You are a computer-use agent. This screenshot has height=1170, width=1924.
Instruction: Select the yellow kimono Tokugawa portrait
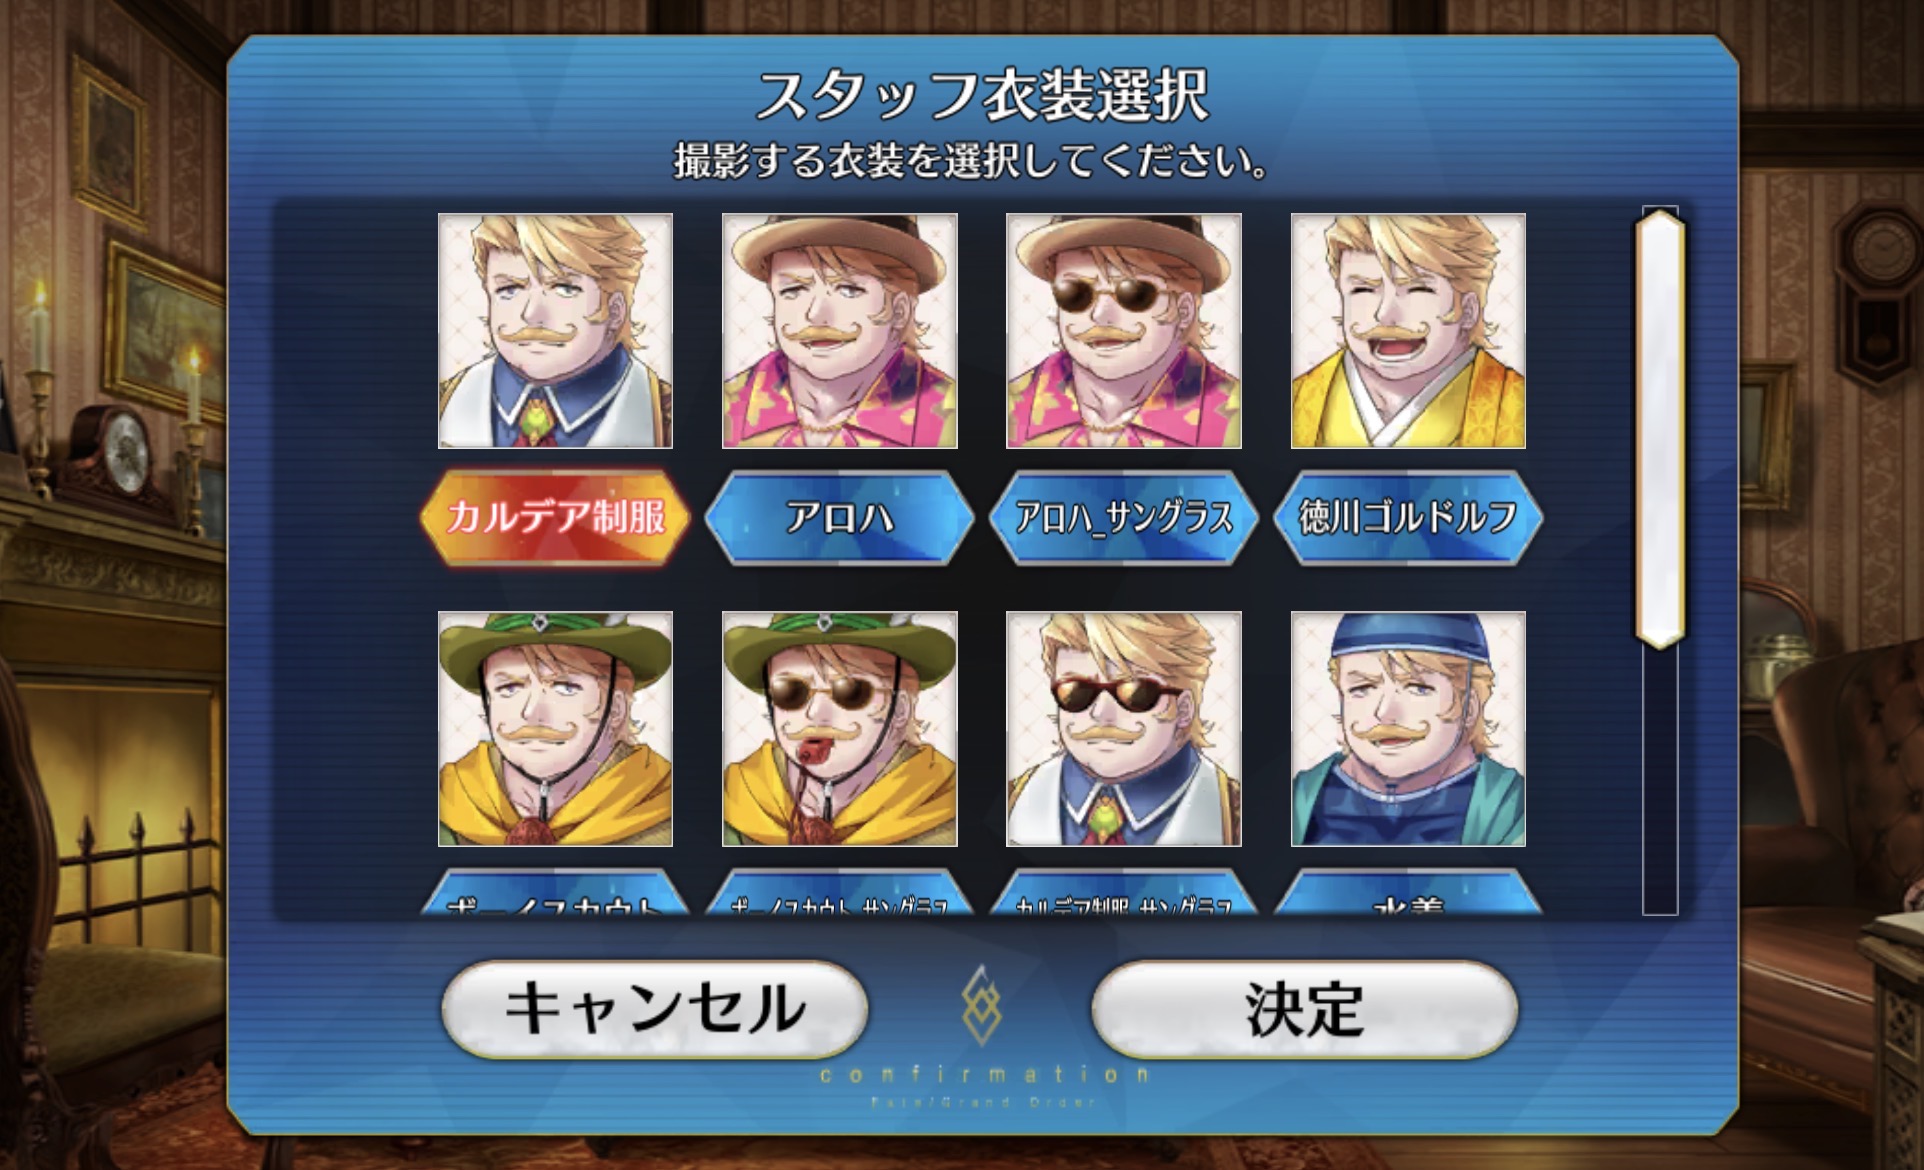pos(1408,331)
